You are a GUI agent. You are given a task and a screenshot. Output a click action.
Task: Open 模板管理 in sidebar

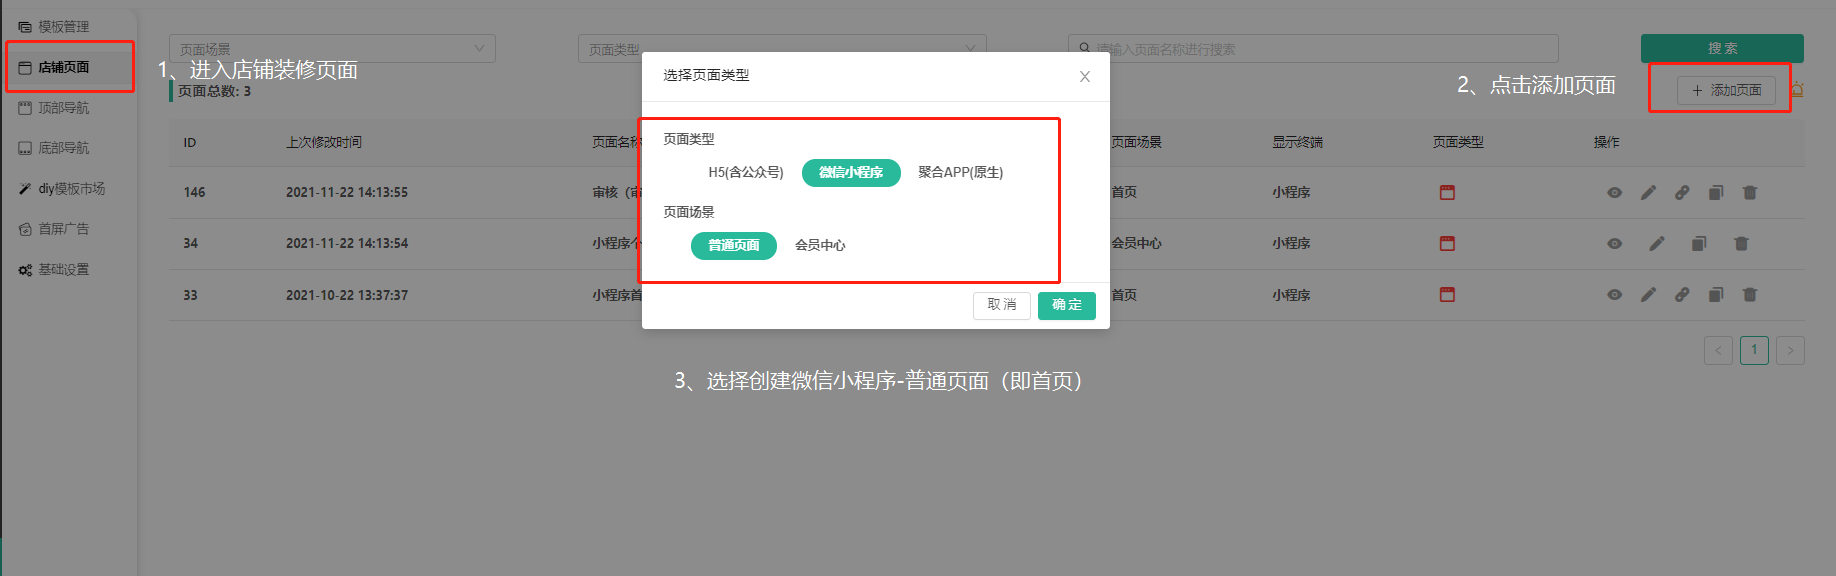pyautogui.click(x=64, y=27)
